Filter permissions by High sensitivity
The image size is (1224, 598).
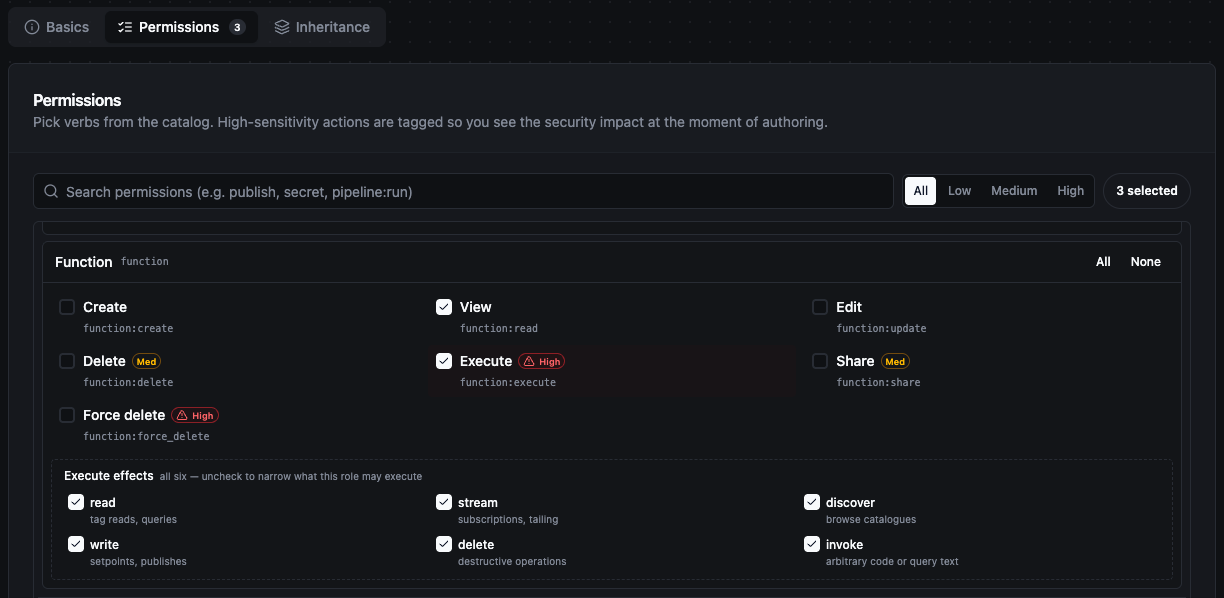pos(1071,191)
